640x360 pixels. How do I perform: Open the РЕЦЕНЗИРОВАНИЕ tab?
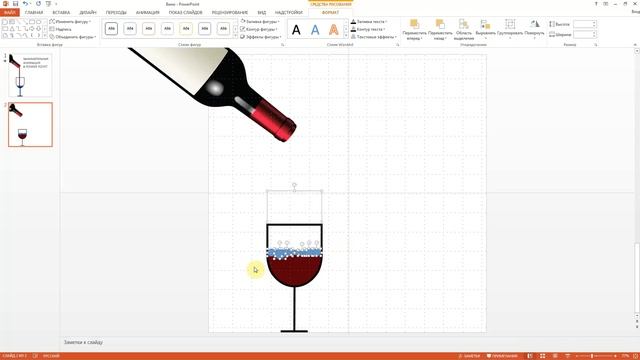(x=230, y=13)
